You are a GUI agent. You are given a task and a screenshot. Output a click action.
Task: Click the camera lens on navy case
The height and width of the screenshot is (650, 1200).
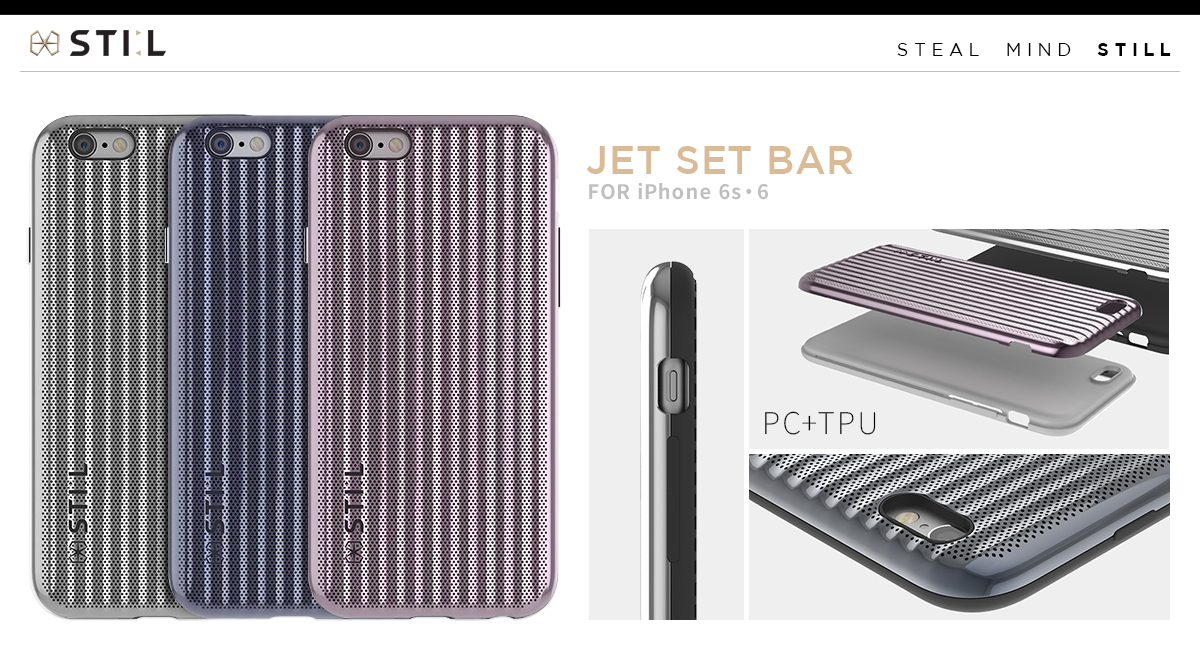(x=222, y=145)
